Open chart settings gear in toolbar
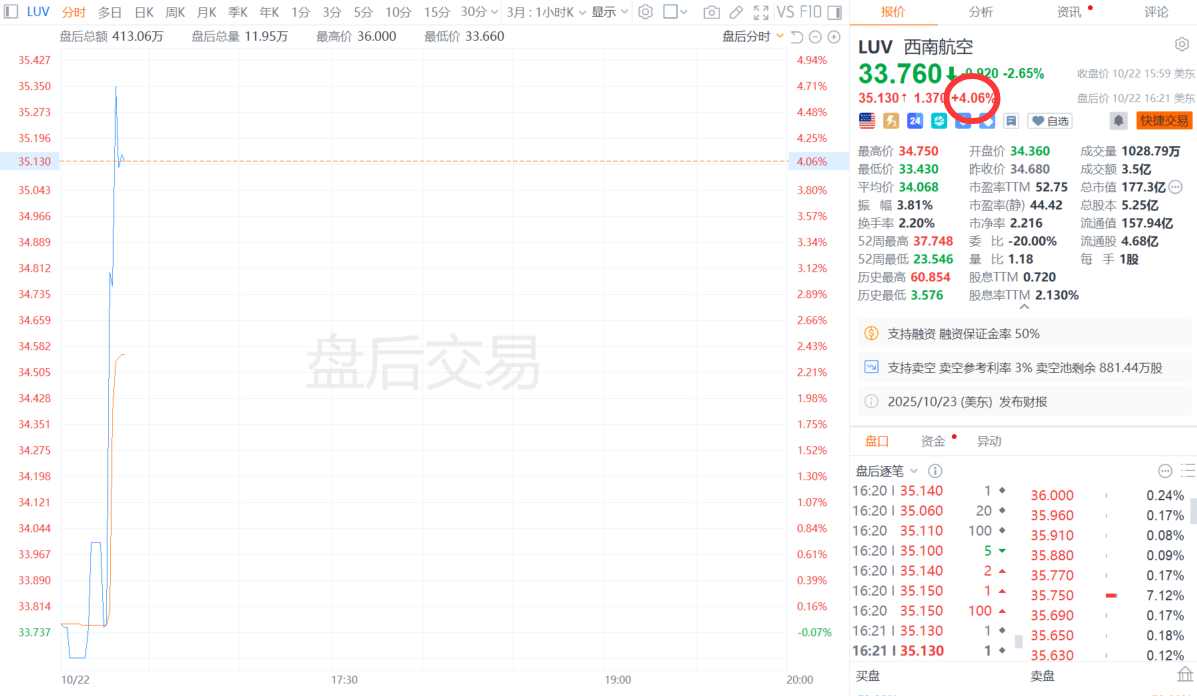 coord(645,12)
